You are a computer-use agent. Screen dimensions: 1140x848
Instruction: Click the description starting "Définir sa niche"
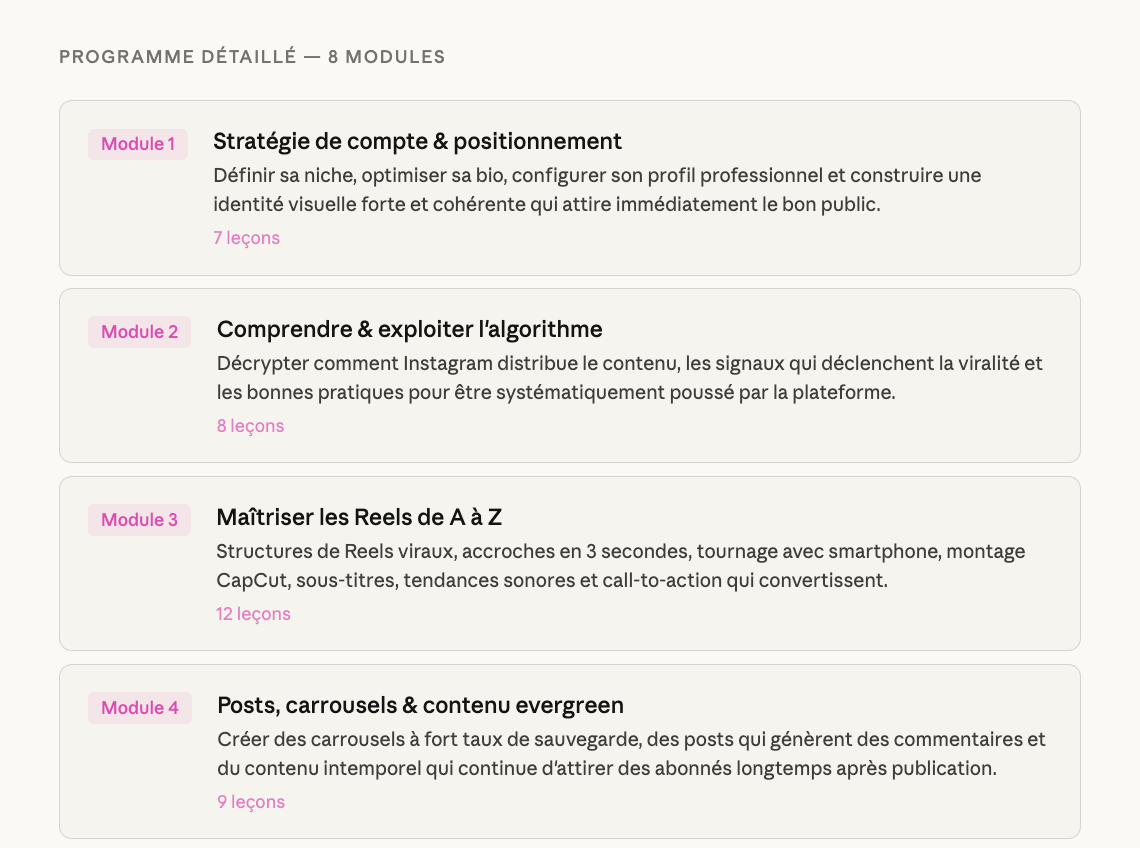pos(597,190)
